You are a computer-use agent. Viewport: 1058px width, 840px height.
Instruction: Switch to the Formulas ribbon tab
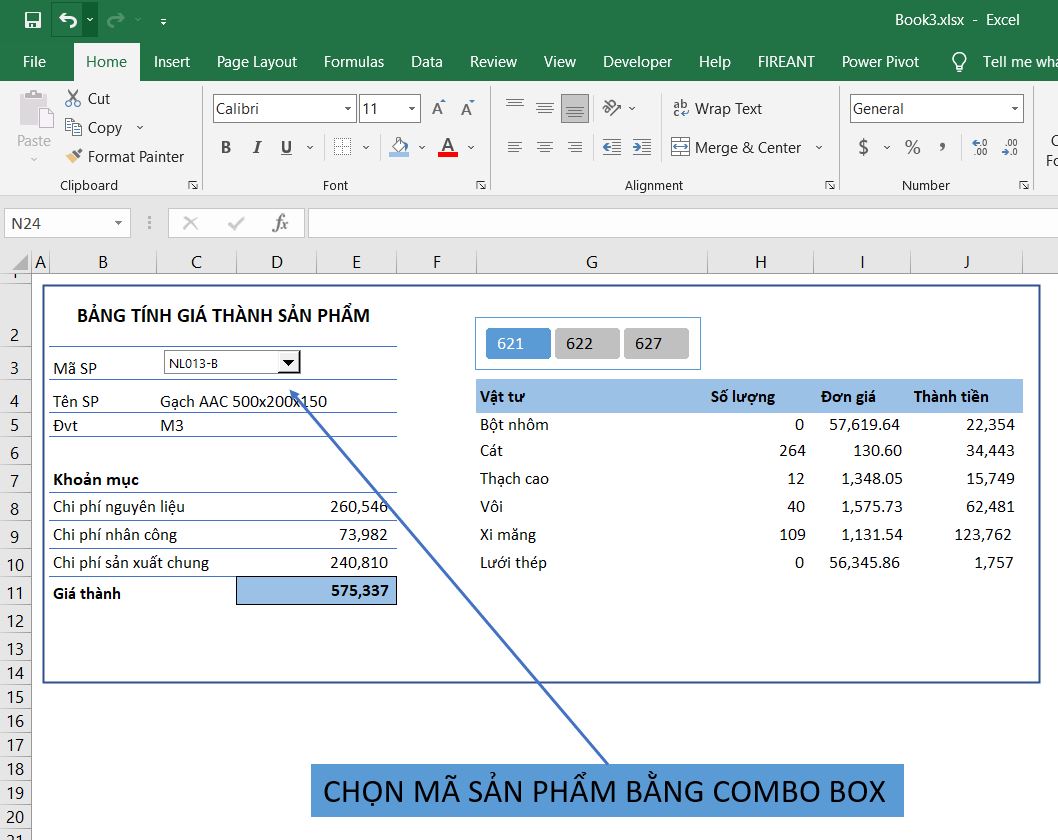click(353, 62)
